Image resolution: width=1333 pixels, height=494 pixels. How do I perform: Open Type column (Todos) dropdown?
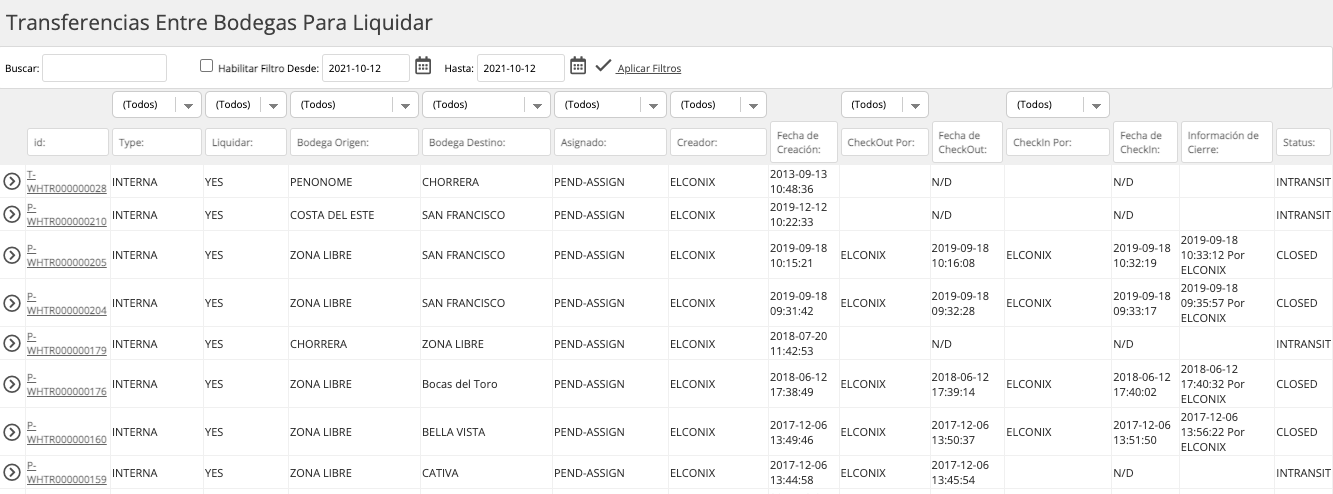(157, 104)
